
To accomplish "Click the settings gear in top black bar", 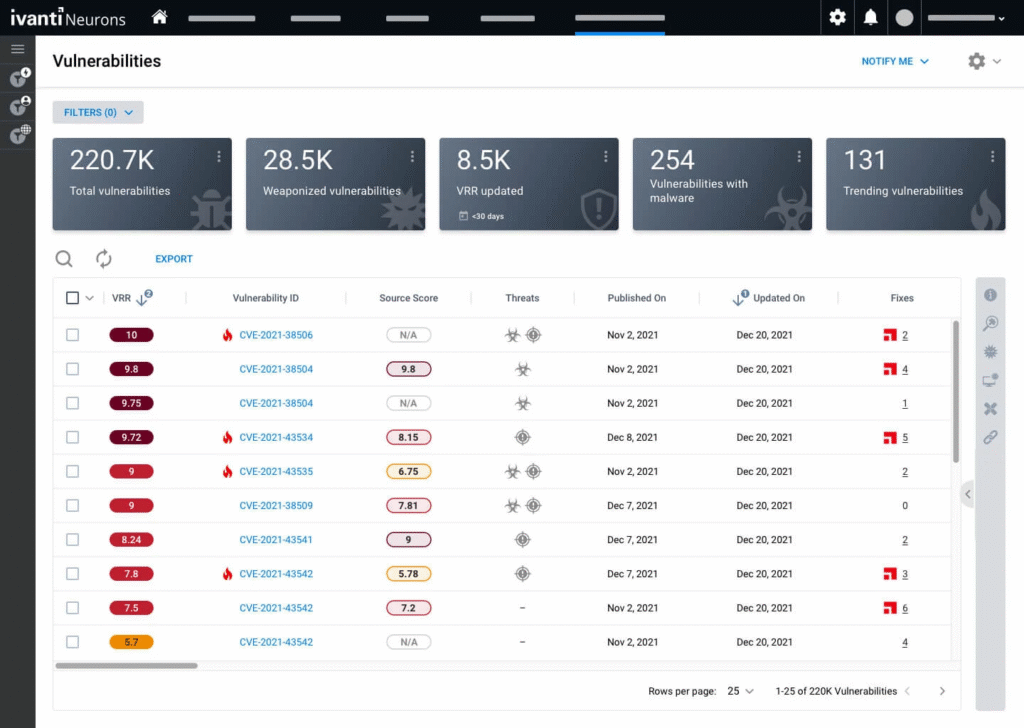I will 838,17.
